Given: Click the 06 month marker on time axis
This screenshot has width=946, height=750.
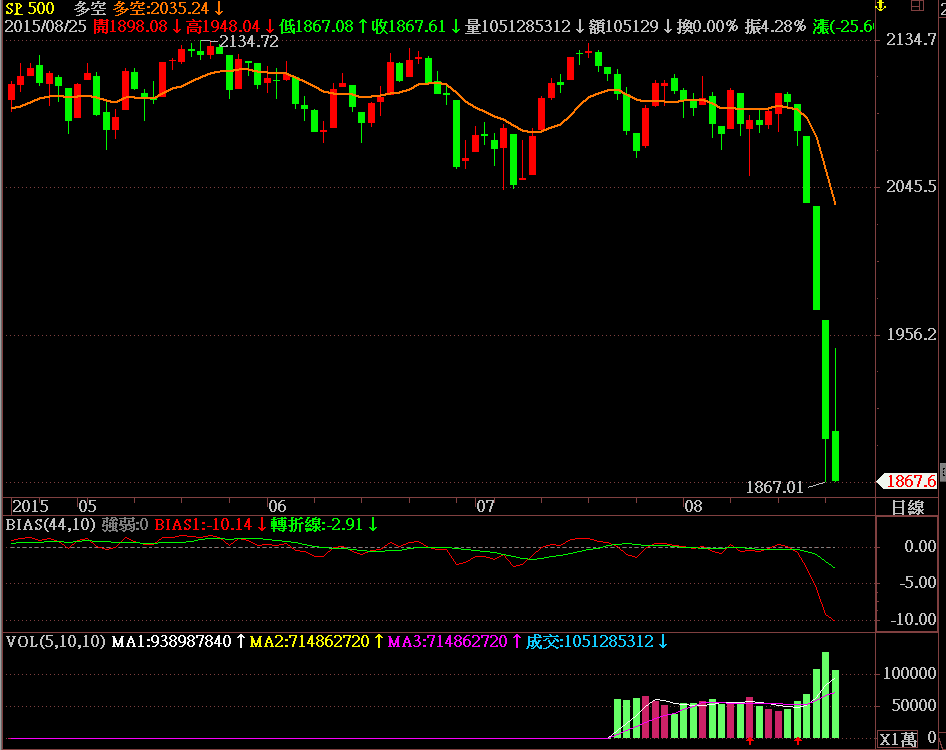Looking at the screenshot, I should (277, 506).
